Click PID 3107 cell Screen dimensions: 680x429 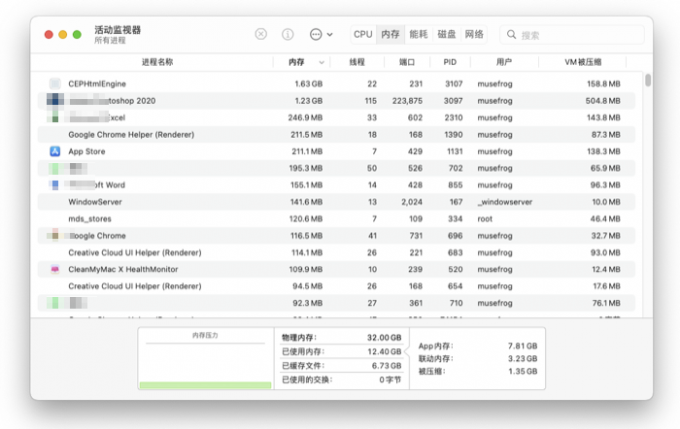[x=454, y=84]
